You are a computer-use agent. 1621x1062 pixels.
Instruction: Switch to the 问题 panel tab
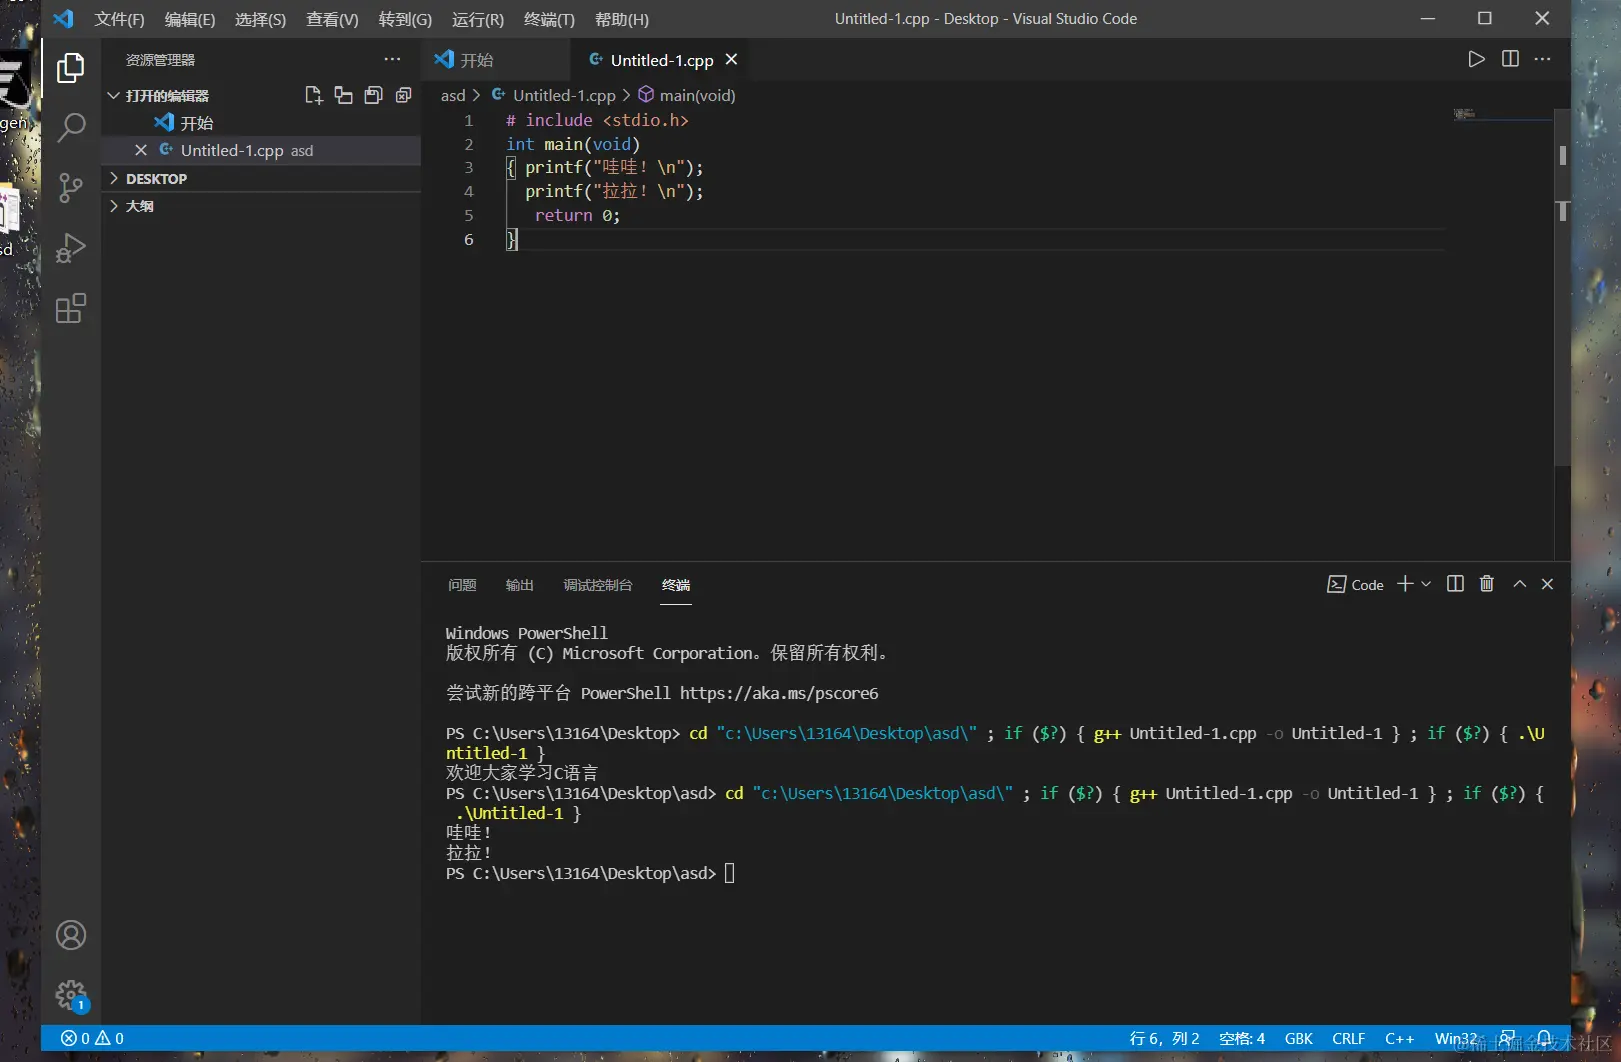click(x=462, y=585)
